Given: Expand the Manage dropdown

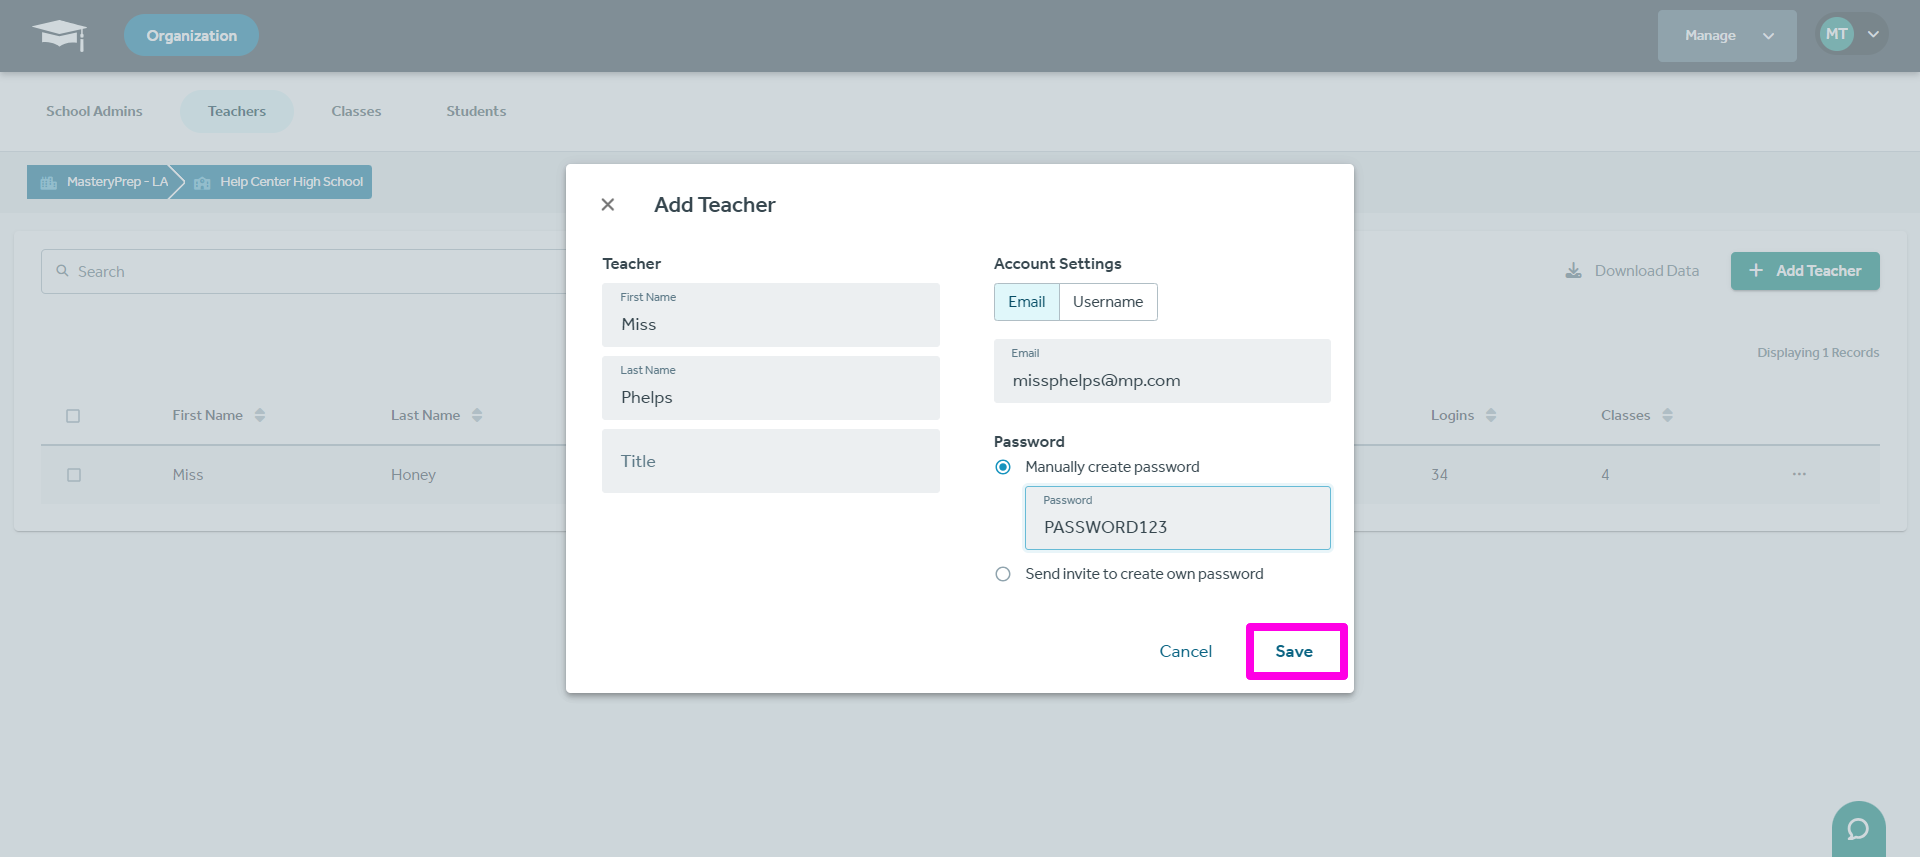Looking at the screenshot, I should (x=1726, y=36).
